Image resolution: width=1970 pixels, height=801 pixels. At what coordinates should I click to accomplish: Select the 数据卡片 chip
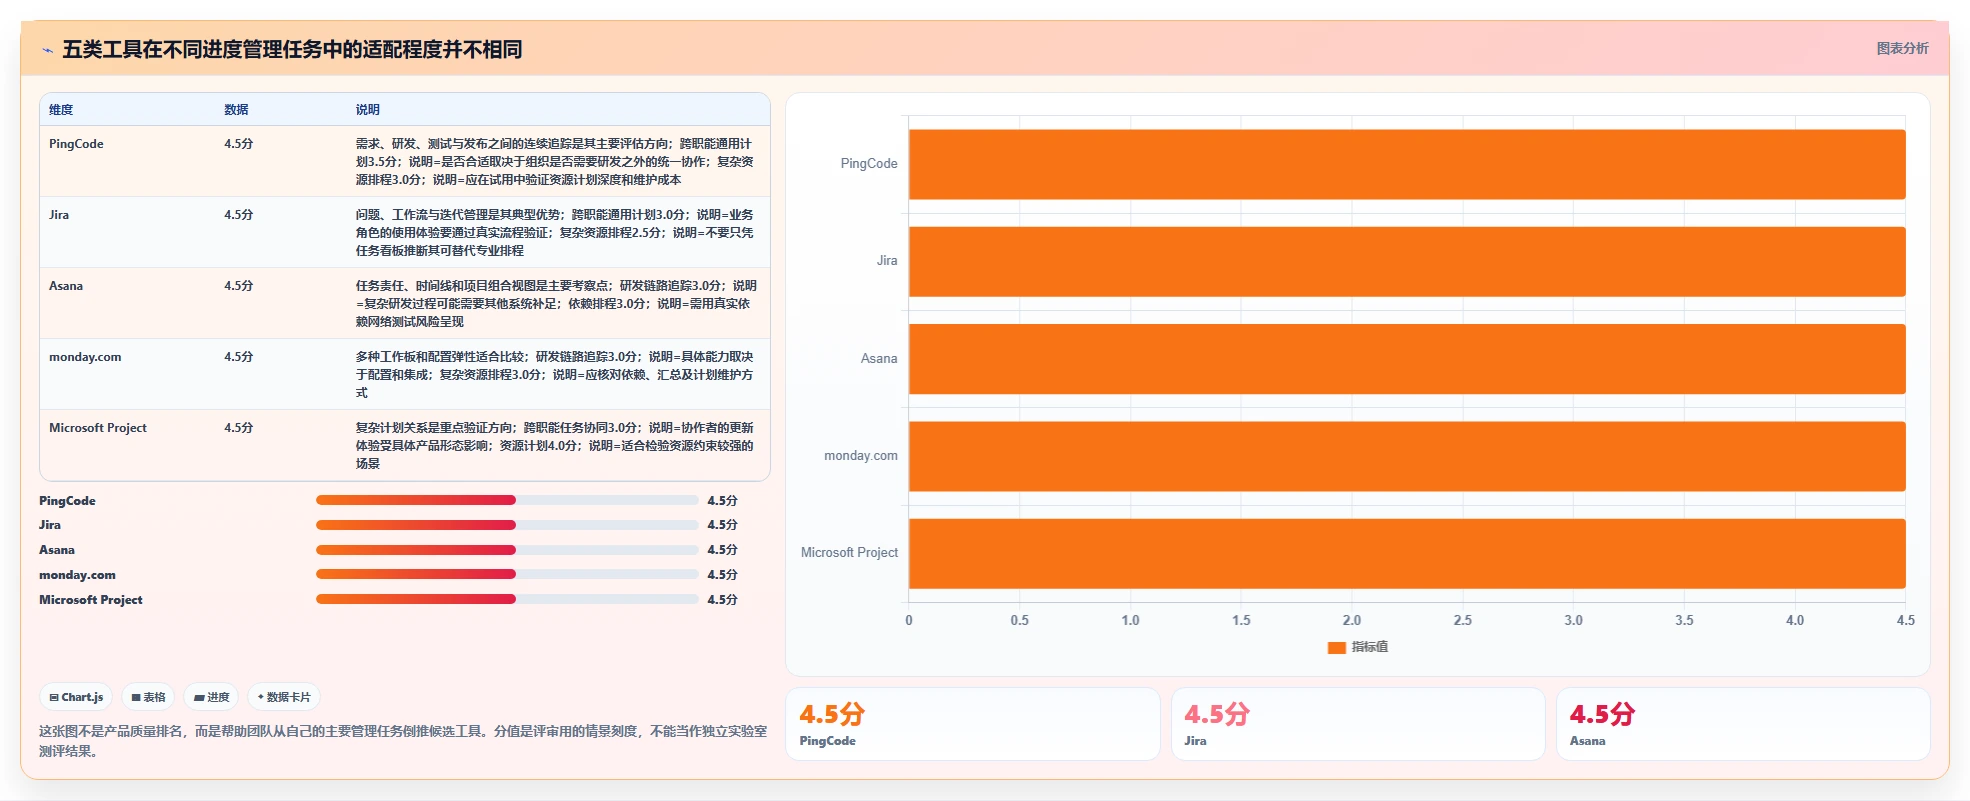pos(284,697)
